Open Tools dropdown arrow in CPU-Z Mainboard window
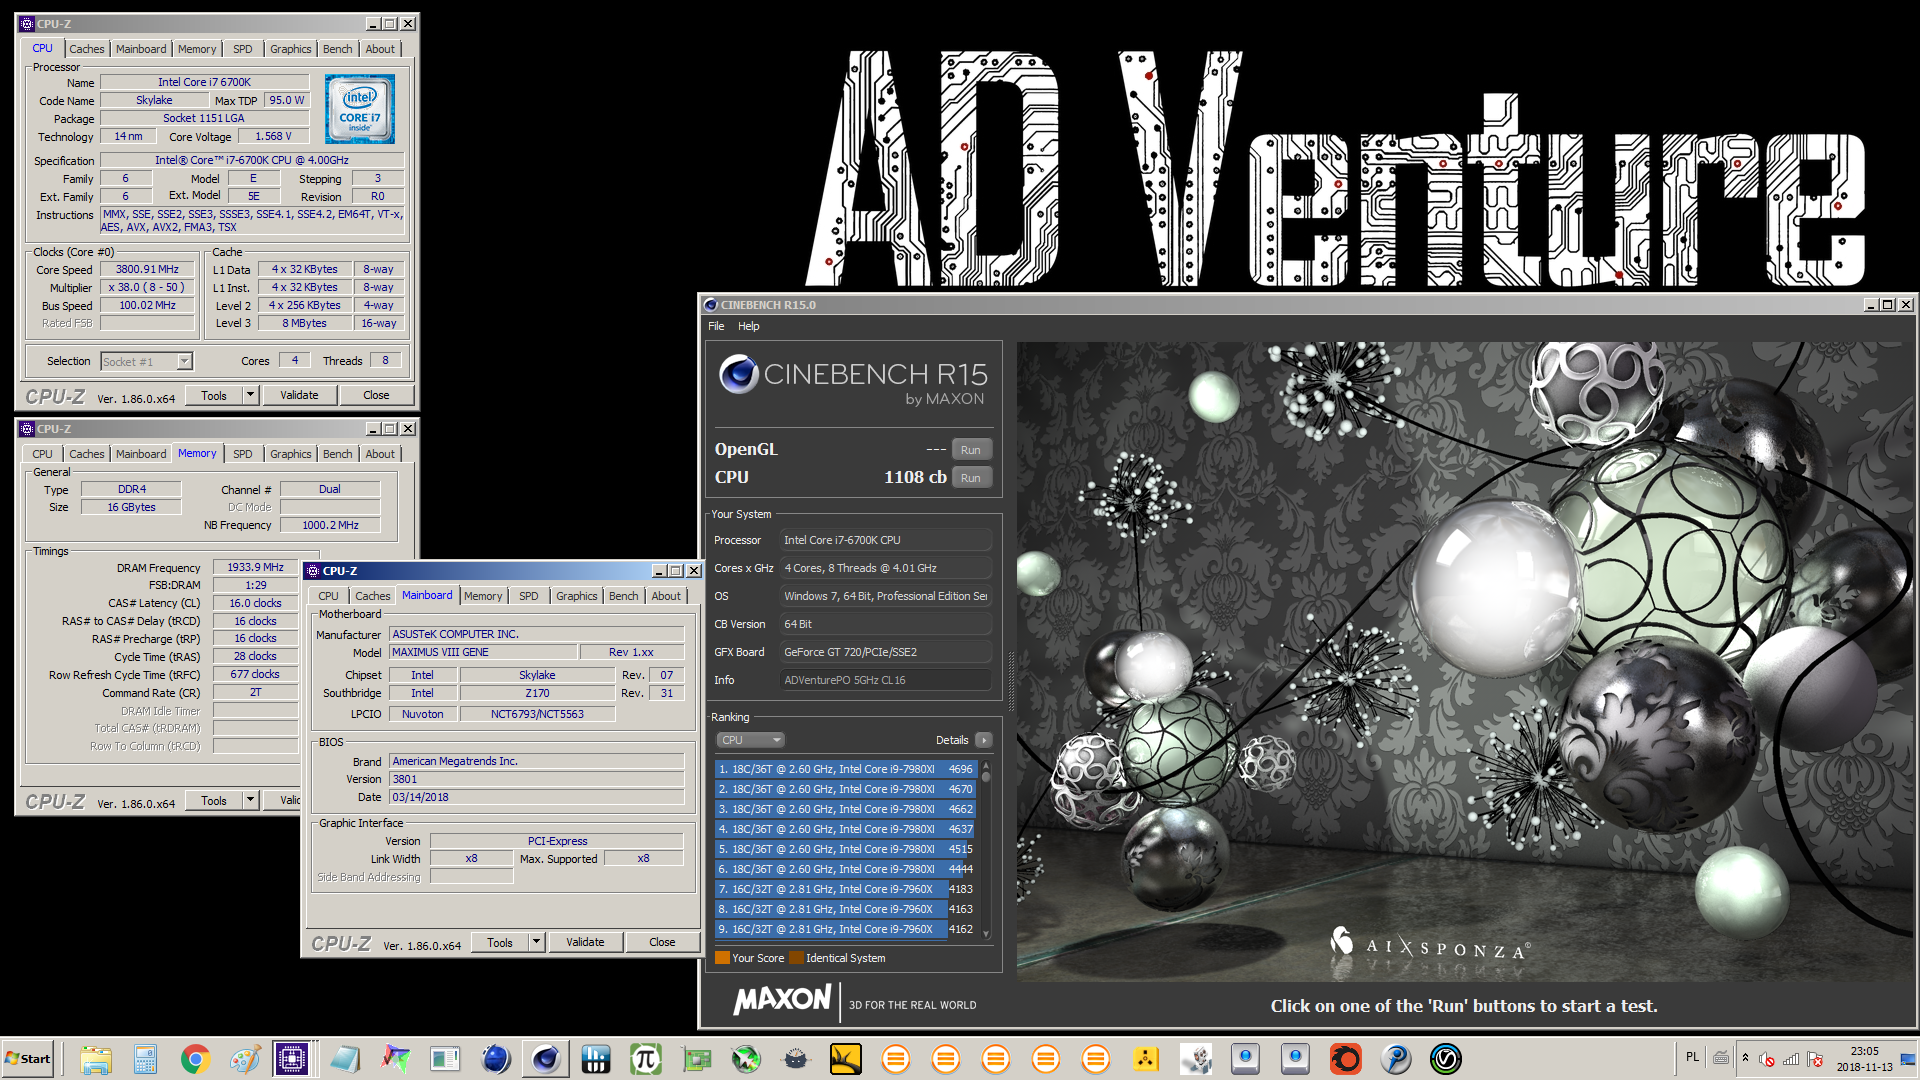 537,942
